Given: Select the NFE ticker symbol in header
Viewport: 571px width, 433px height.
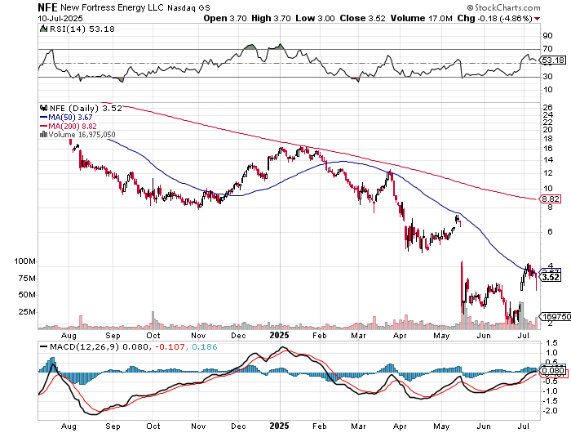Looking at the screenshot, I should coord(47,7).
